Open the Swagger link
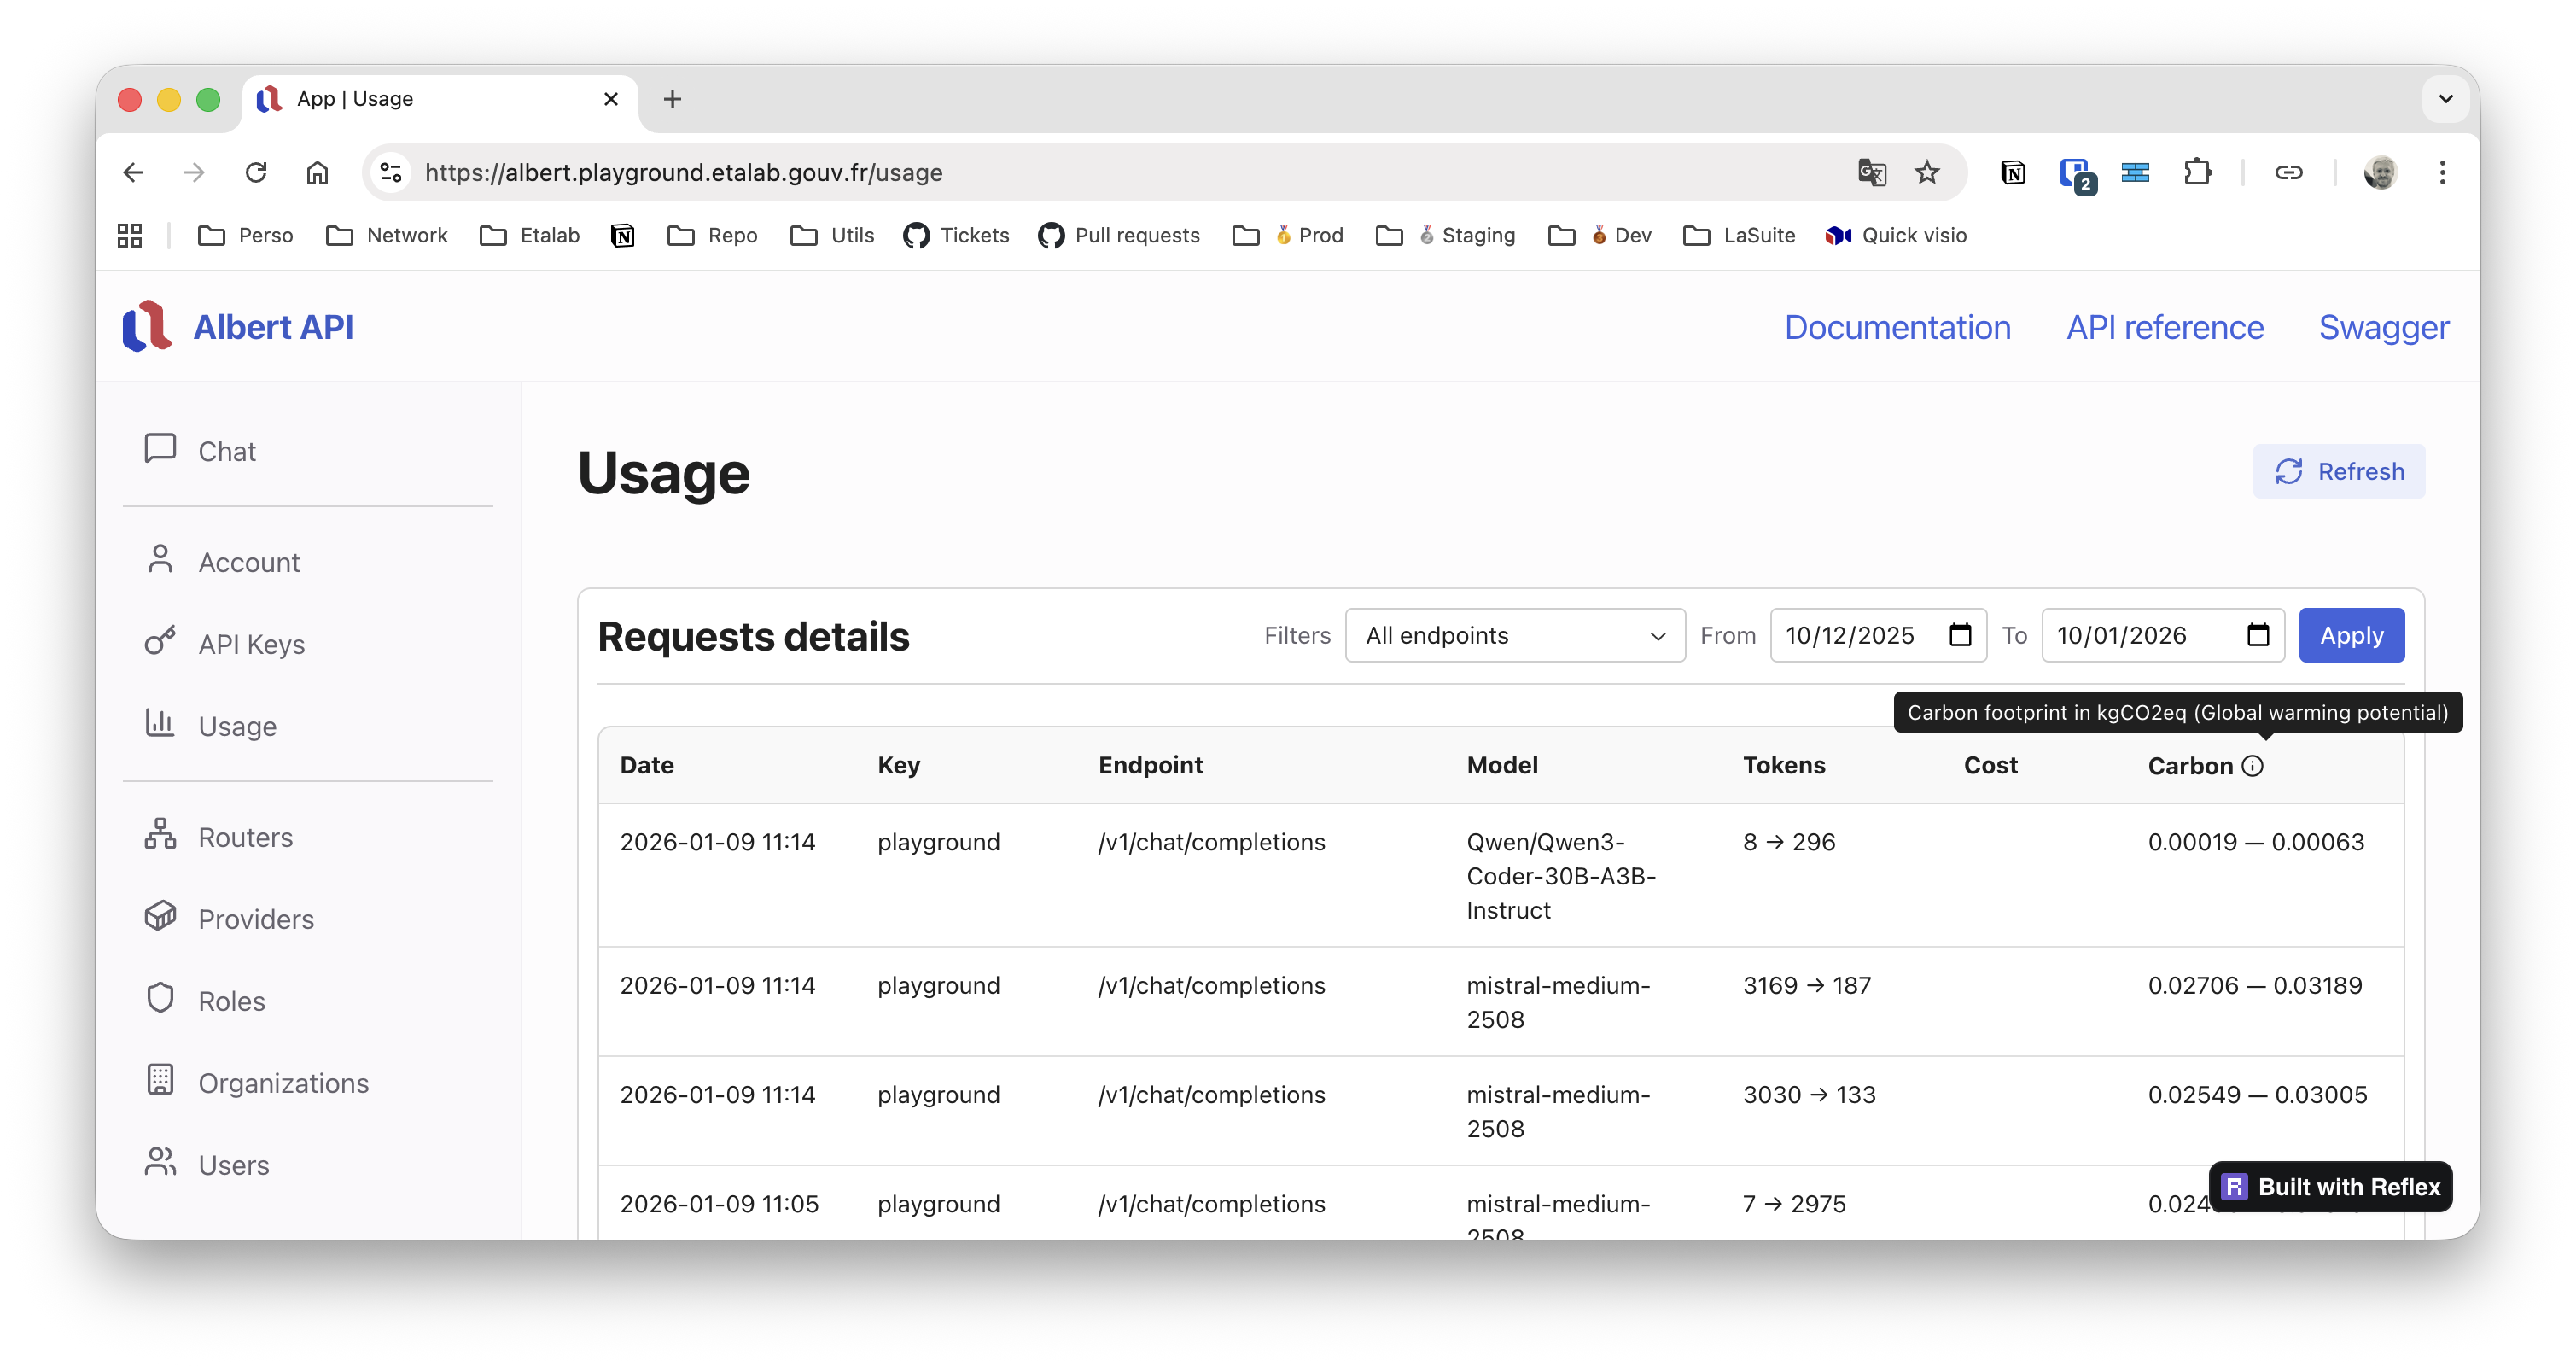 (x=2384, y=327)
